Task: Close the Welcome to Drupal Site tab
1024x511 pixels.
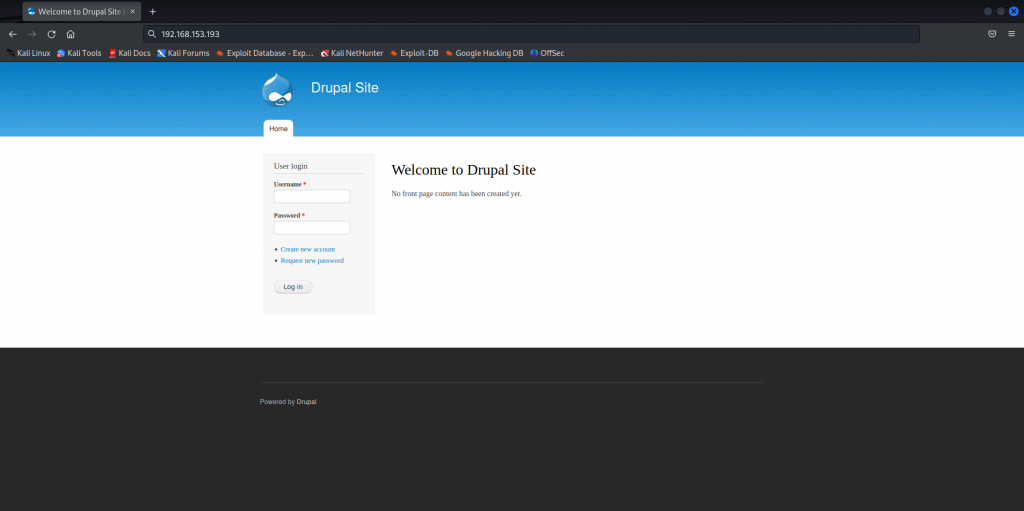Action: click(133, 12)
